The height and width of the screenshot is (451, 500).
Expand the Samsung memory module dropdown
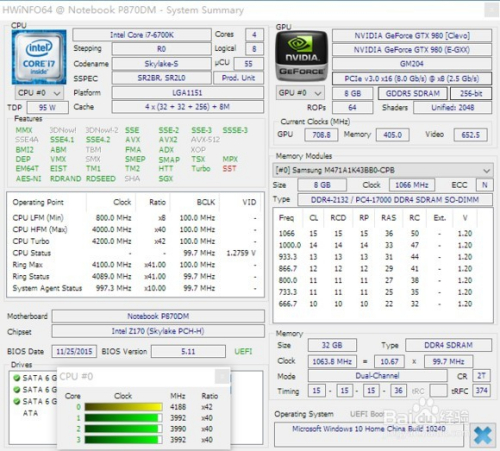[x=383, y=170]
